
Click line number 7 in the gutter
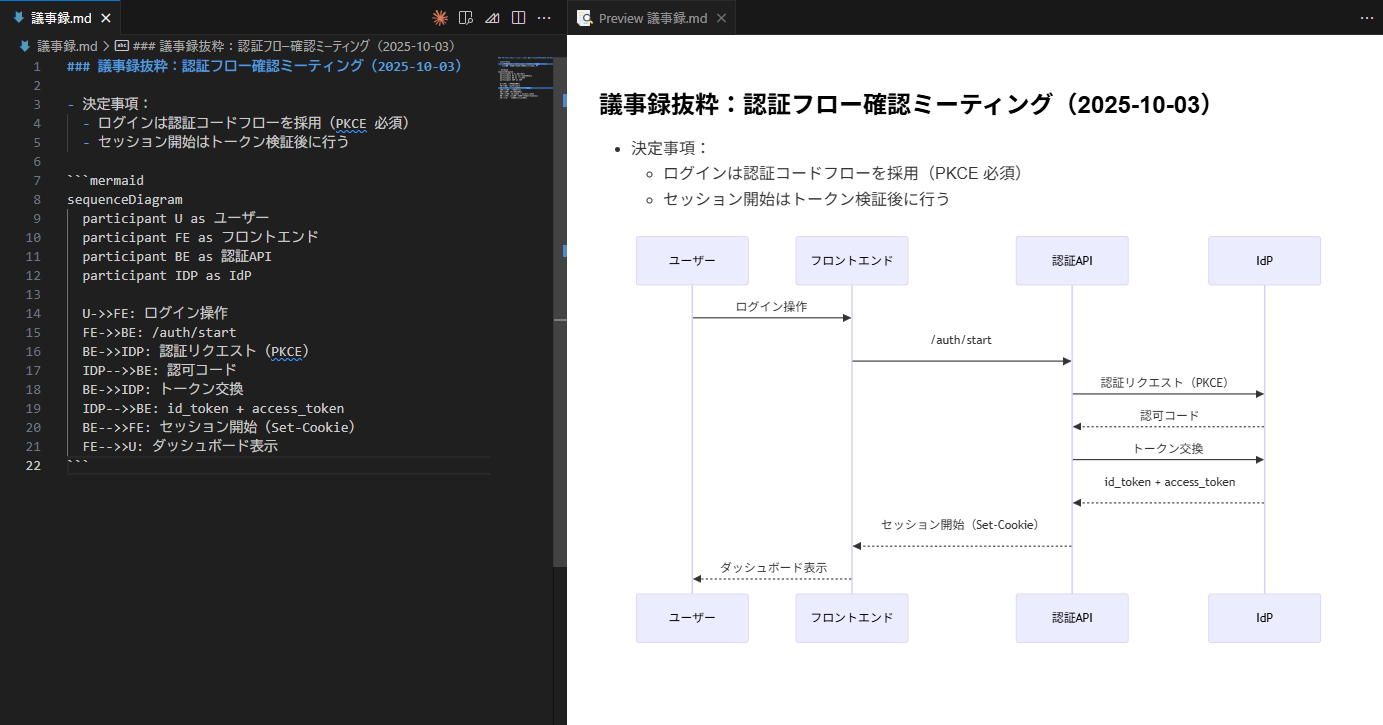37,181
